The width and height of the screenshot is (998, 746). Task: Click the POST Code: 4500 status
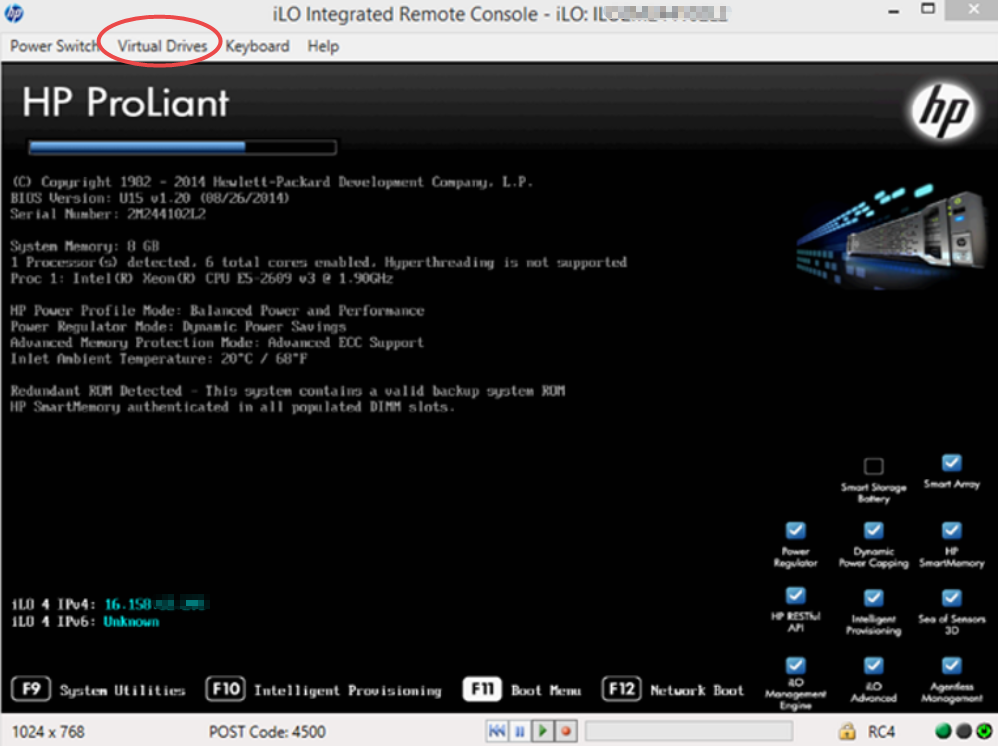267,731
